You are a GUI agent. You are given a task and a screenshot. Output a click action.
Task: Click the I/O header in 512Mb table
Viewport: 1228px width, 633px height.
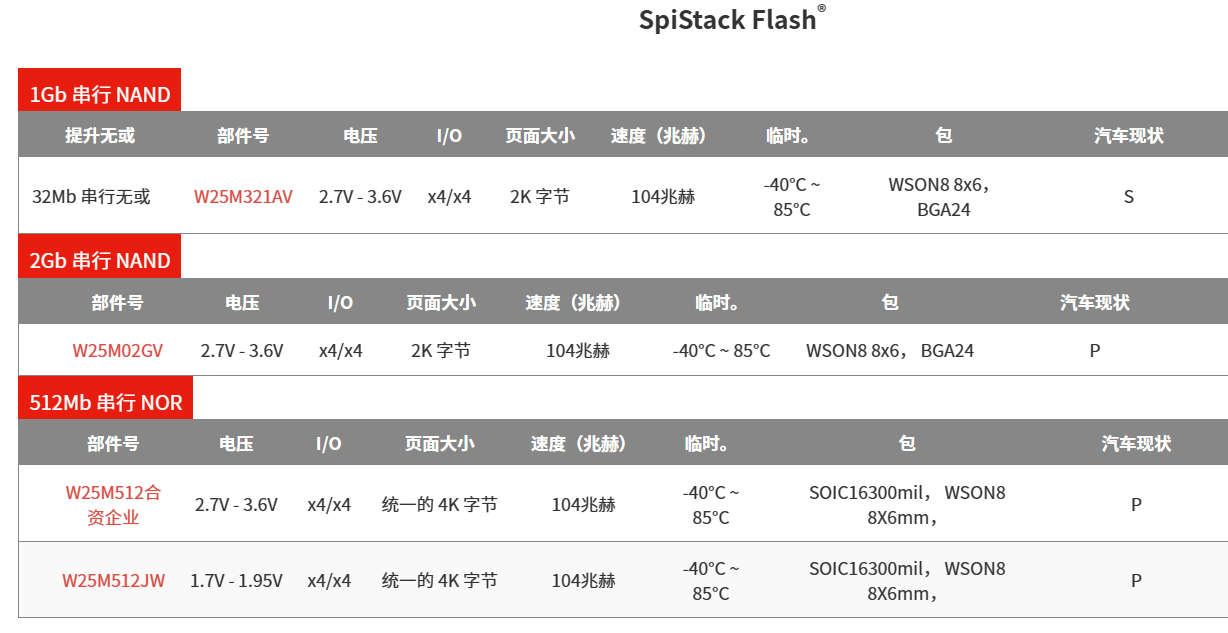[329, 444]
